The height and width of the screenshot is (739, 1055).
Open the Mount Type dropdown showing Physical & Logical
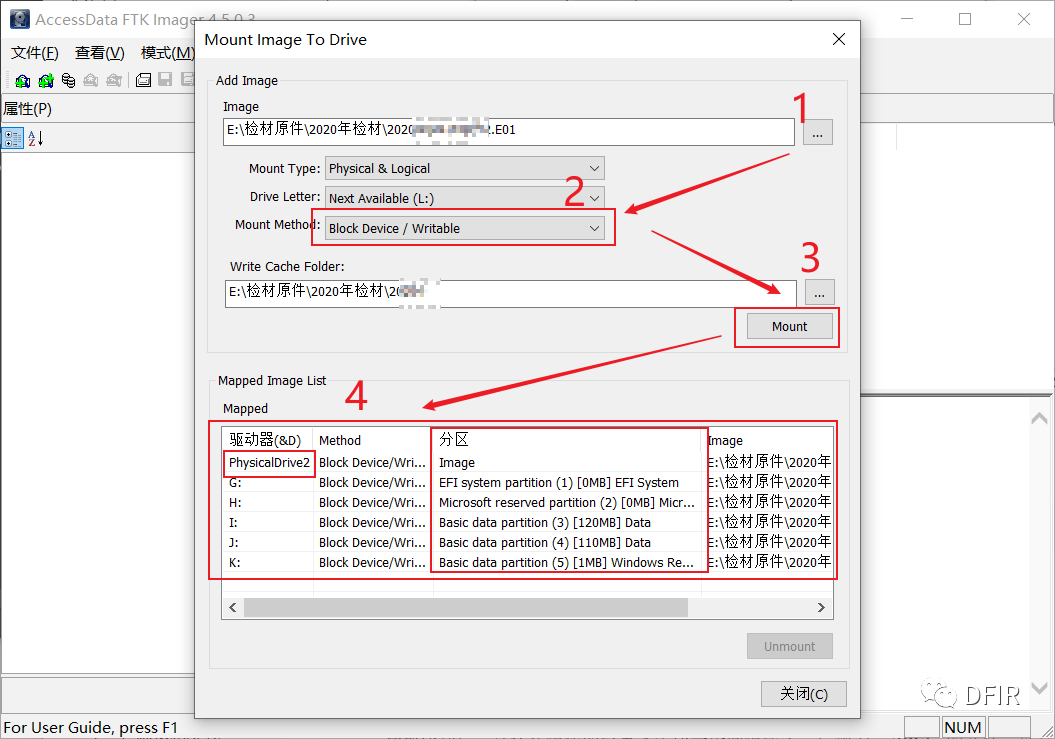click(465, 168)
